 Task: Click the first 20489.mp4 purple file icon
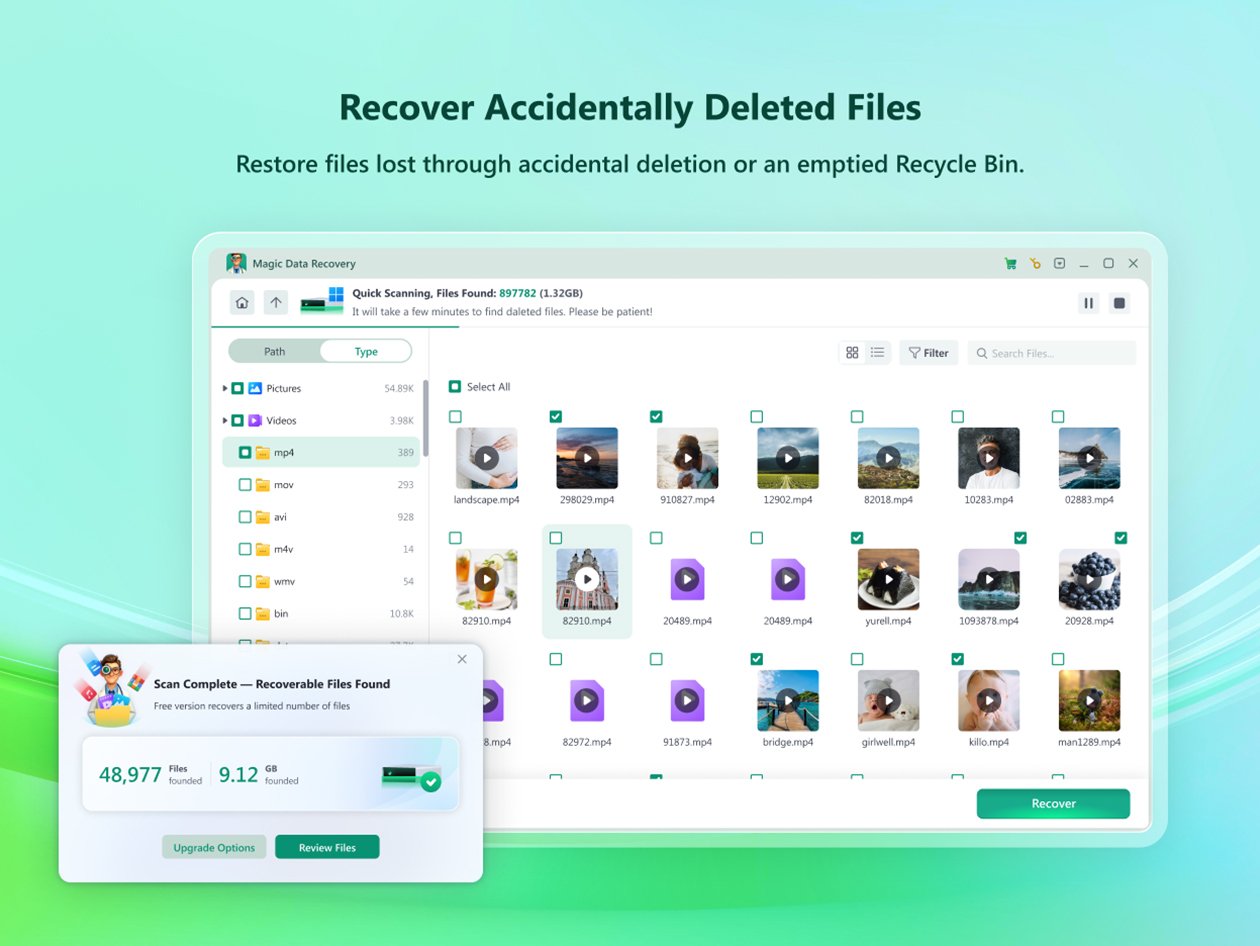click(687, 579)
